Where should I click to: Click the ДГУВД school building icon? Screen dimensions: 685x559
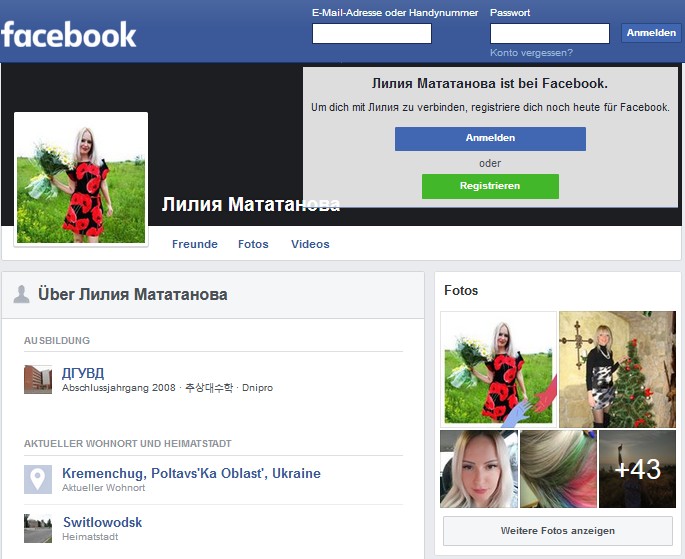(38, 380)
